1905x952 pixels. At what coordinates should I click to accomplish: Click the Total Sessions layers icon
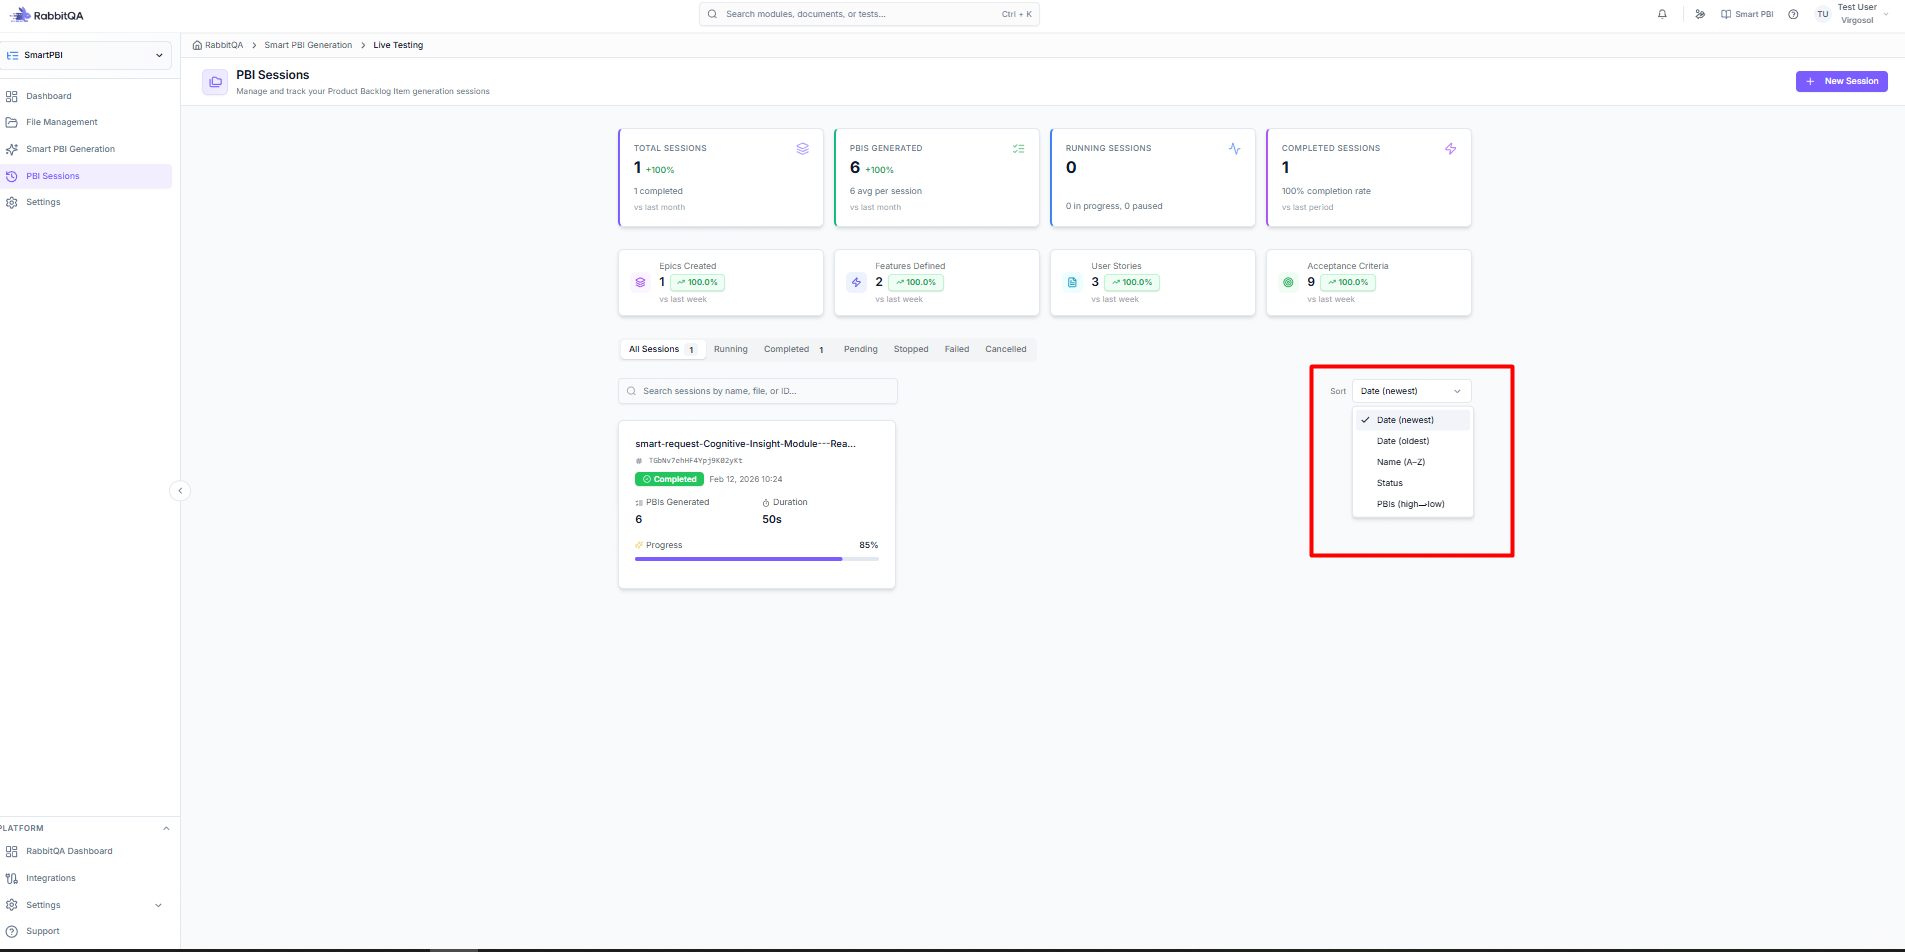(x=802, y=149)
